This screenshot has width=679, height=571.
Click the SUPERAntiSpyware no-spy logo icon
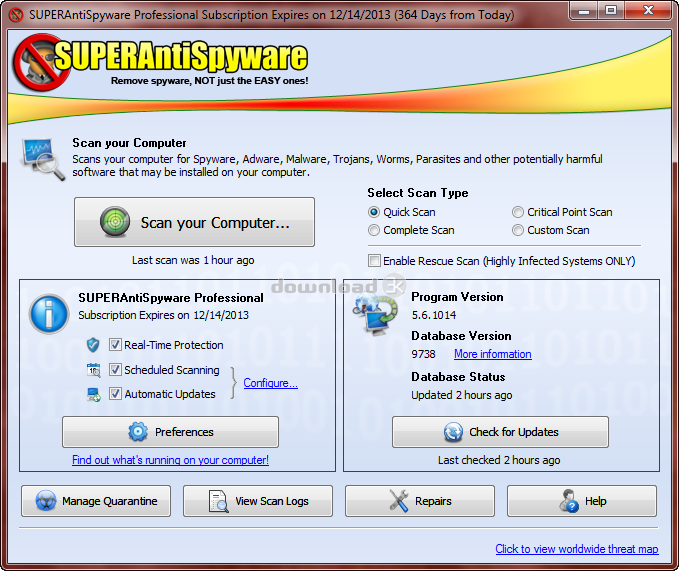click(41, 63)
